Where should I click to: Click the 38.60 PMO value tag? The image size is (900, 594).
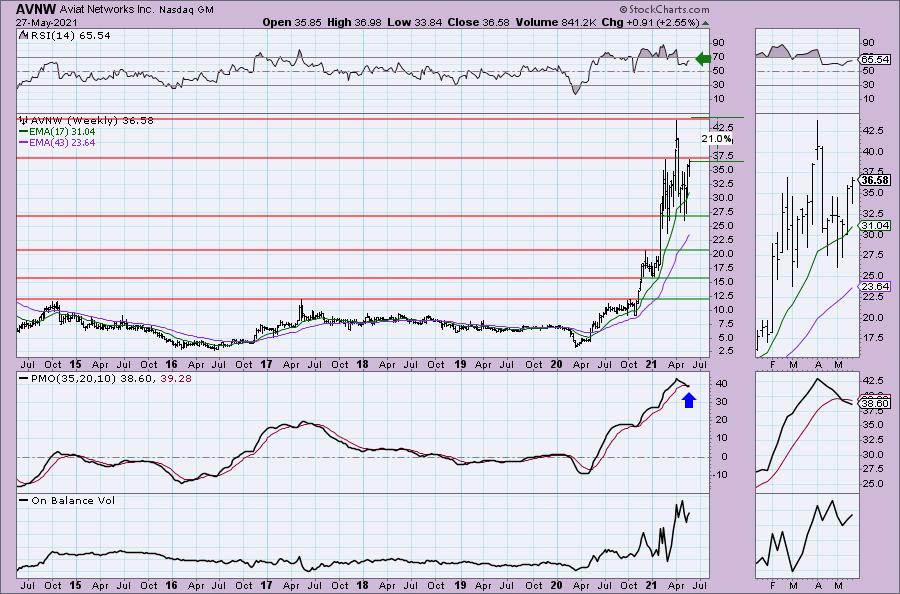pyautogui.click(x=875, y=404)
